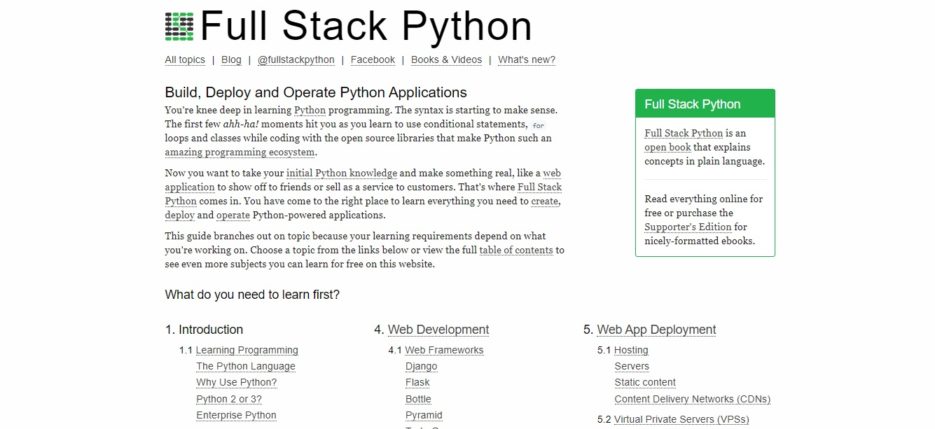Open the Bottle link
Screen dimensions: 935x429
click(x=418, y=399)
